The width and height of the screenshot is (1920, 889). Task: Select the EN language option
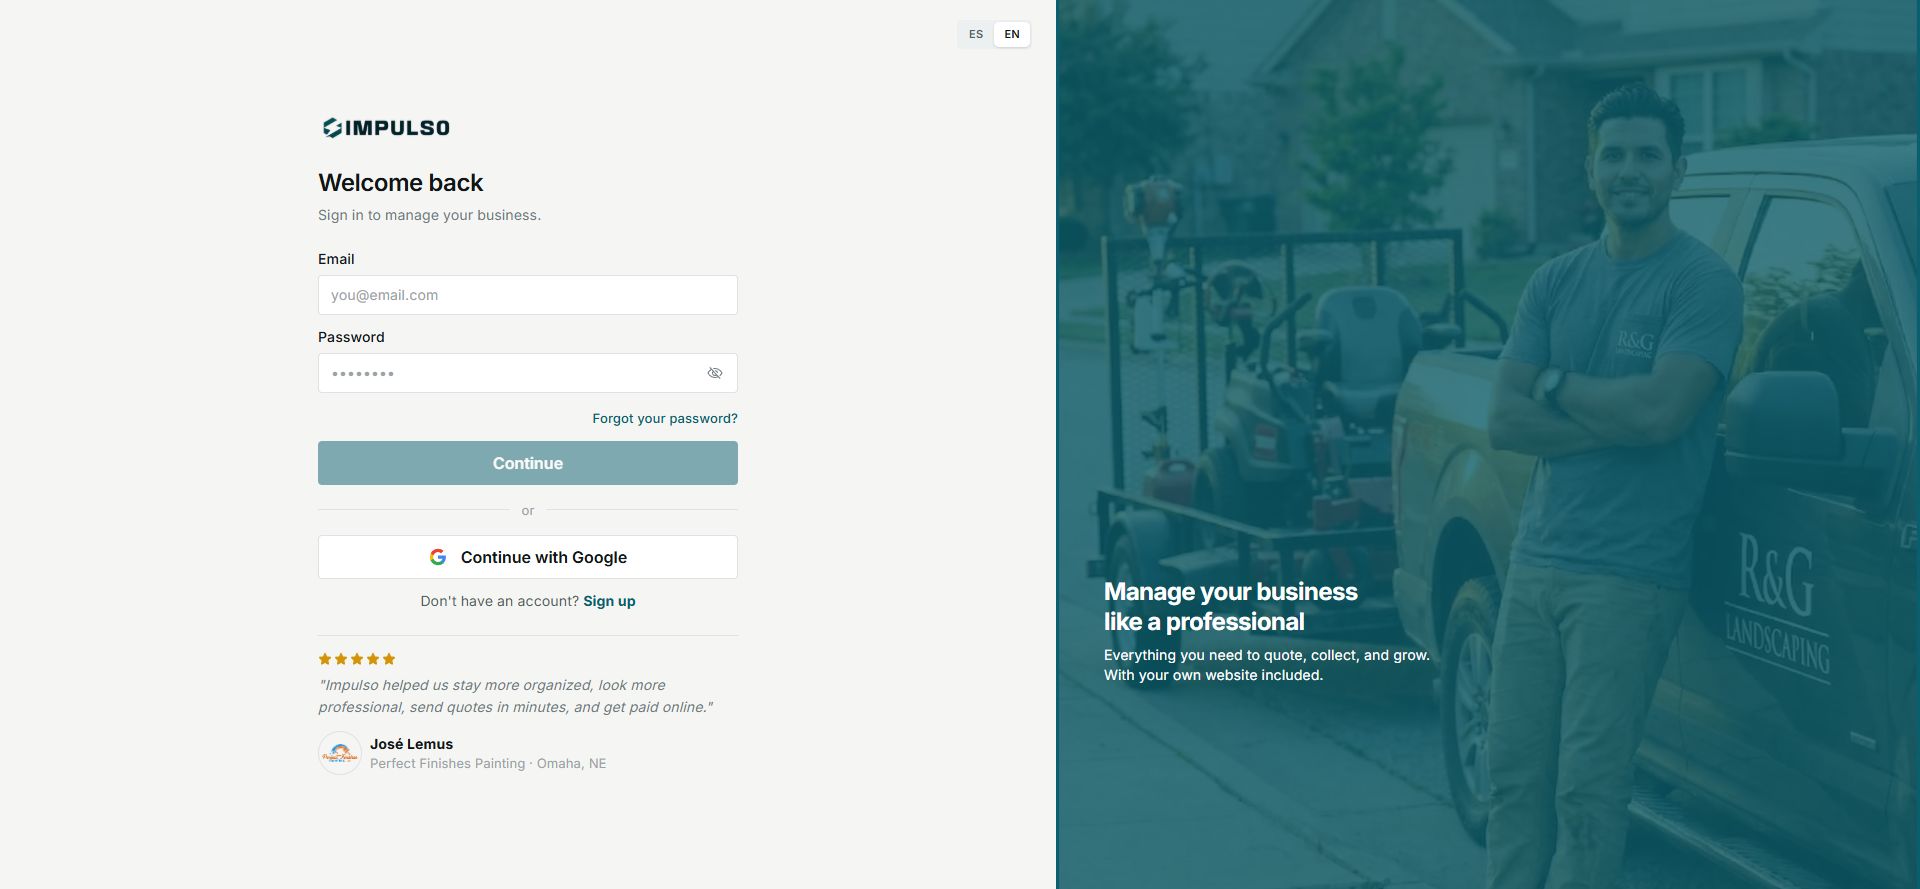[1012, 34]
